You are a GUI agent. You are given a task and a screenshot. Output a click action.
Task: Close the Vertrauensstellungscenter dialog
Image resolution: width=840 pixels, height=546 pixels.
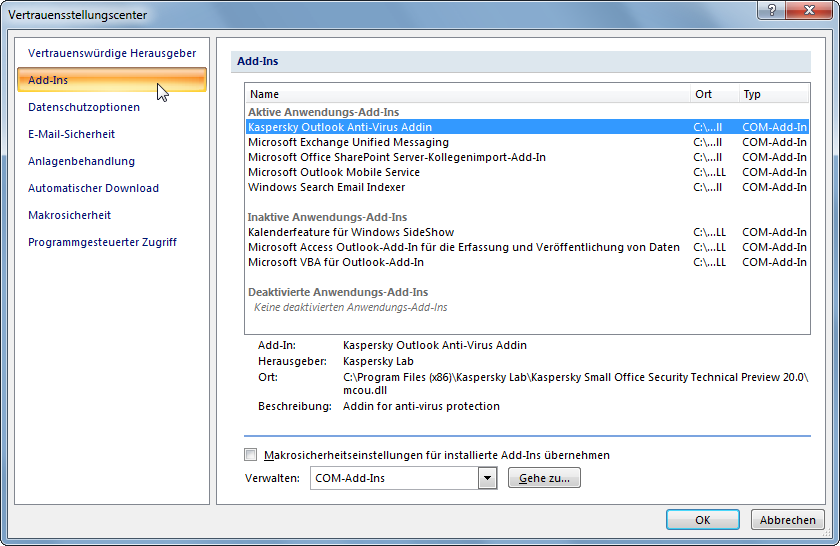click(808, 10)
